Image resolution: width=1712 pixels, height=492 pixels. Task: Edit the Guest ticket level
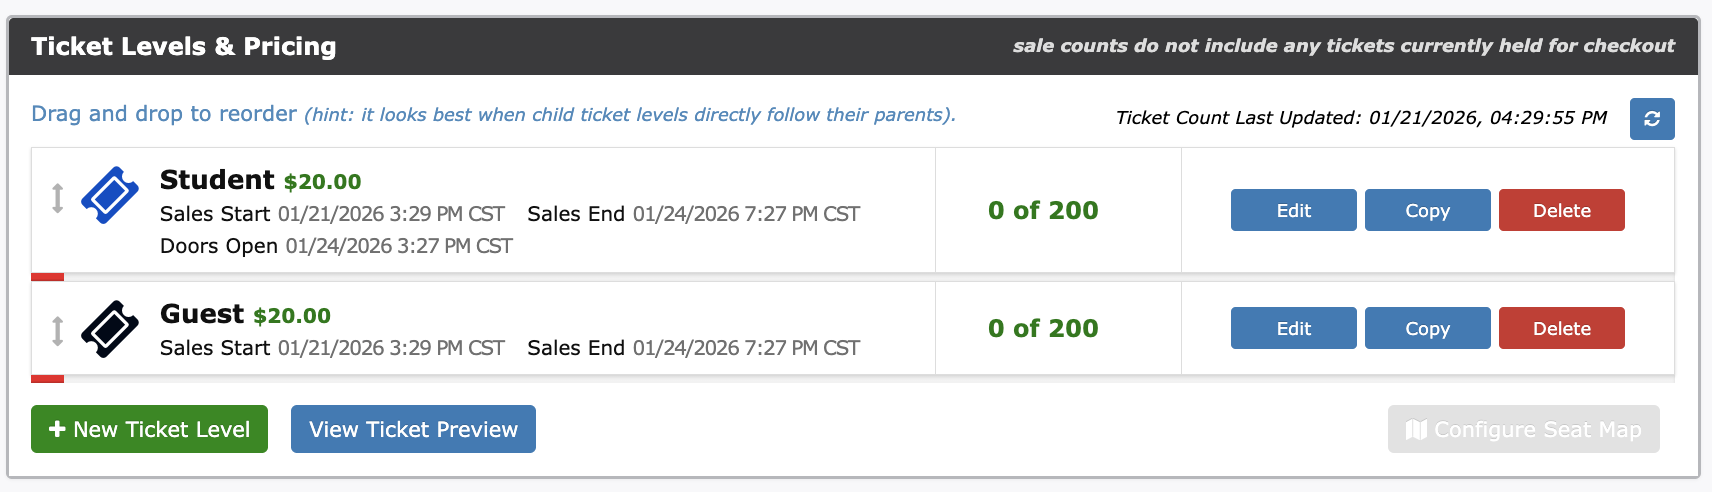click(1293, 328)
